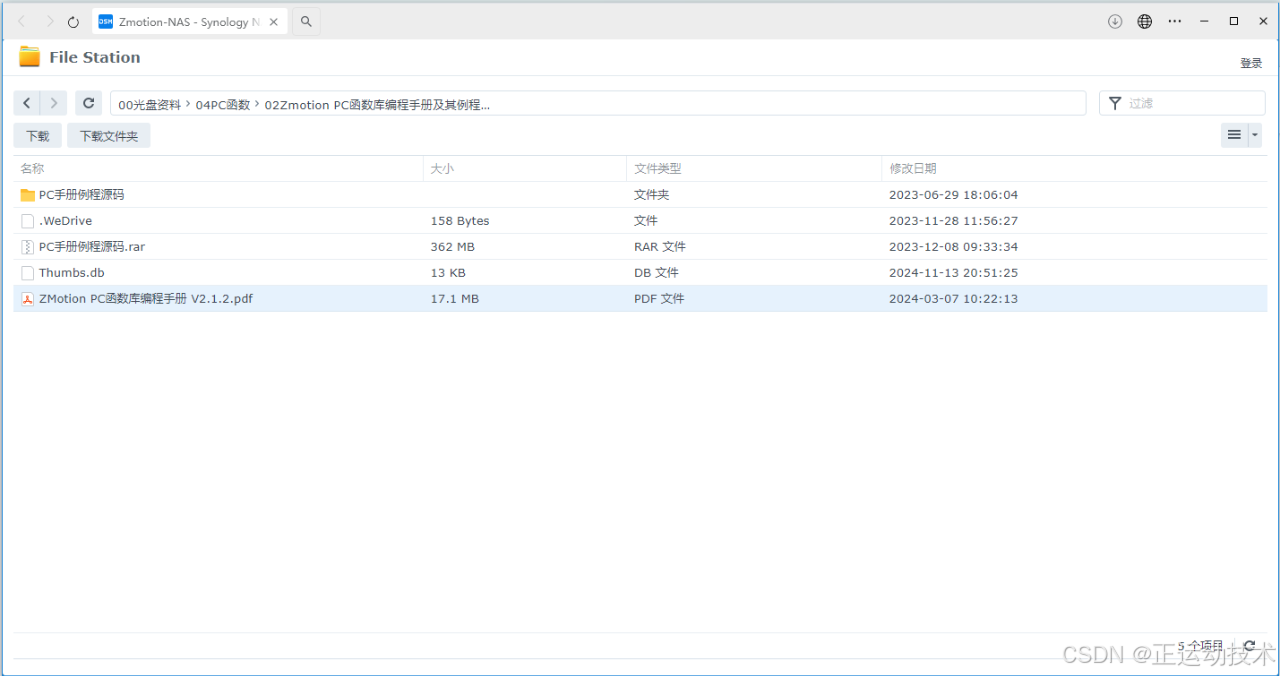Switch list view mode icon
The height and width of the screenshot is (676, 1280).
point(1235,135)
